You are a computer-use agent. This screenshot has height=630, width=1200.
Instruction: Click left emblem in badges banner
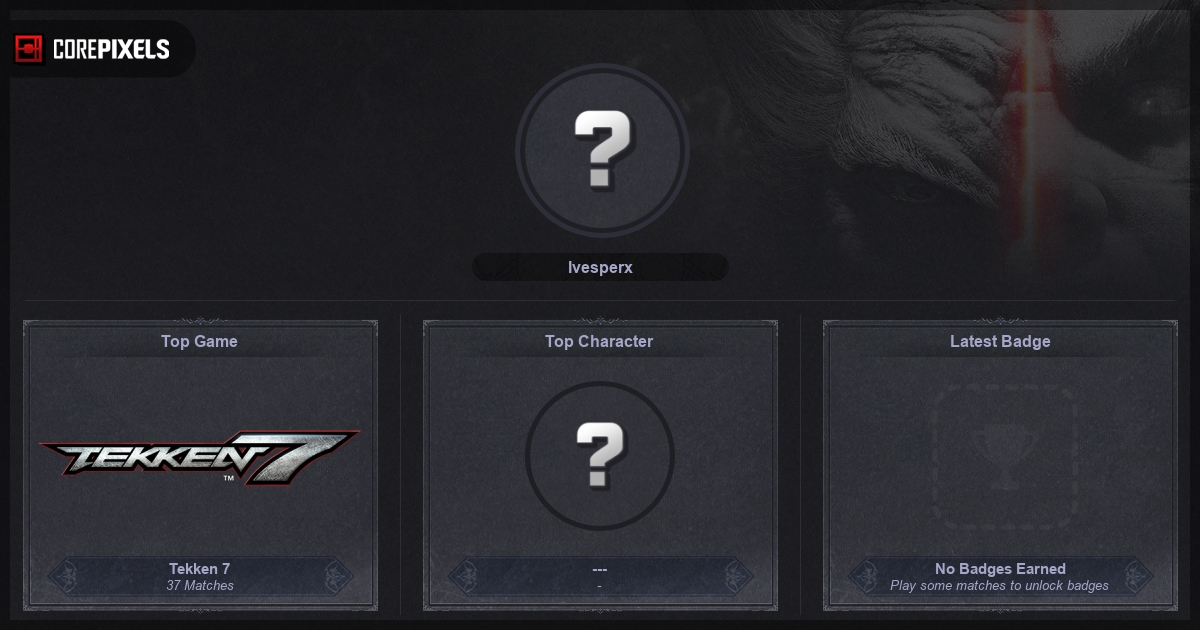pyautogui.click(x=864, y=577)
